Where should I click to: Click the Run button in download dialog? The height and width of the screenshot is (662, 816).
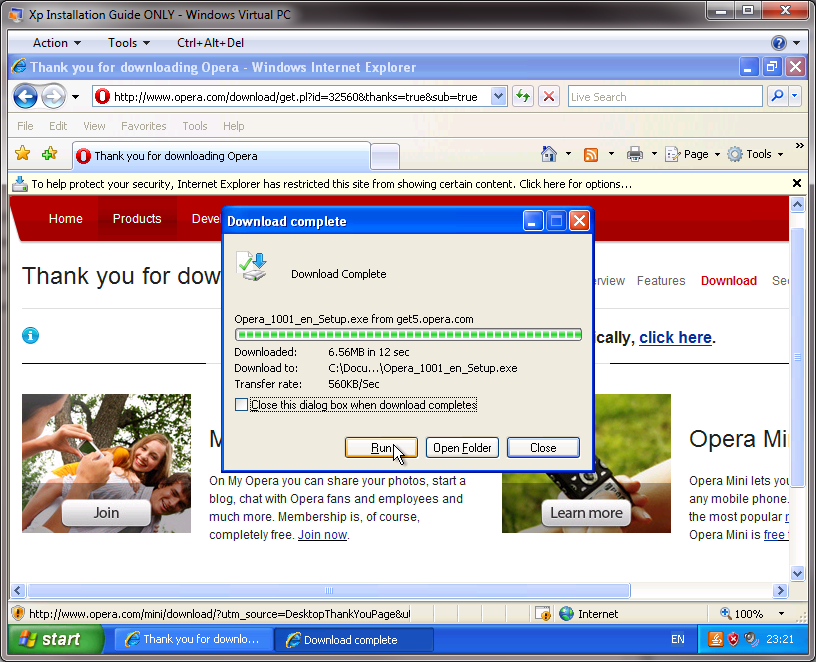(x=381, y=448)
